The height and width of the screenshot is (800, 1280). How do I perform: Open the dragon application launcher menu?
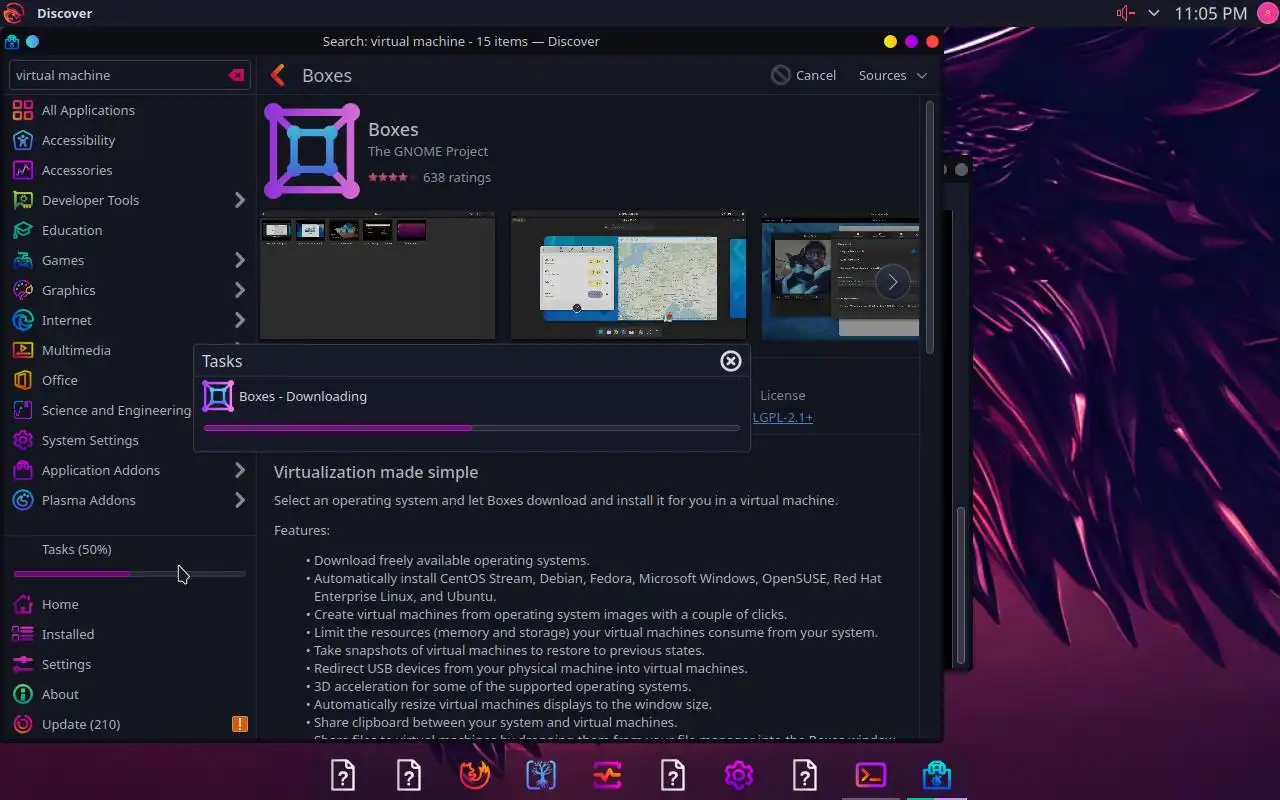(13, 13)
